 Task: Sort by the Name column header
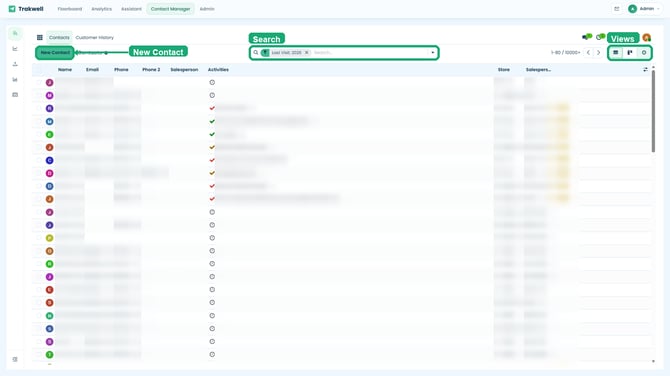[x=65, y=70]
